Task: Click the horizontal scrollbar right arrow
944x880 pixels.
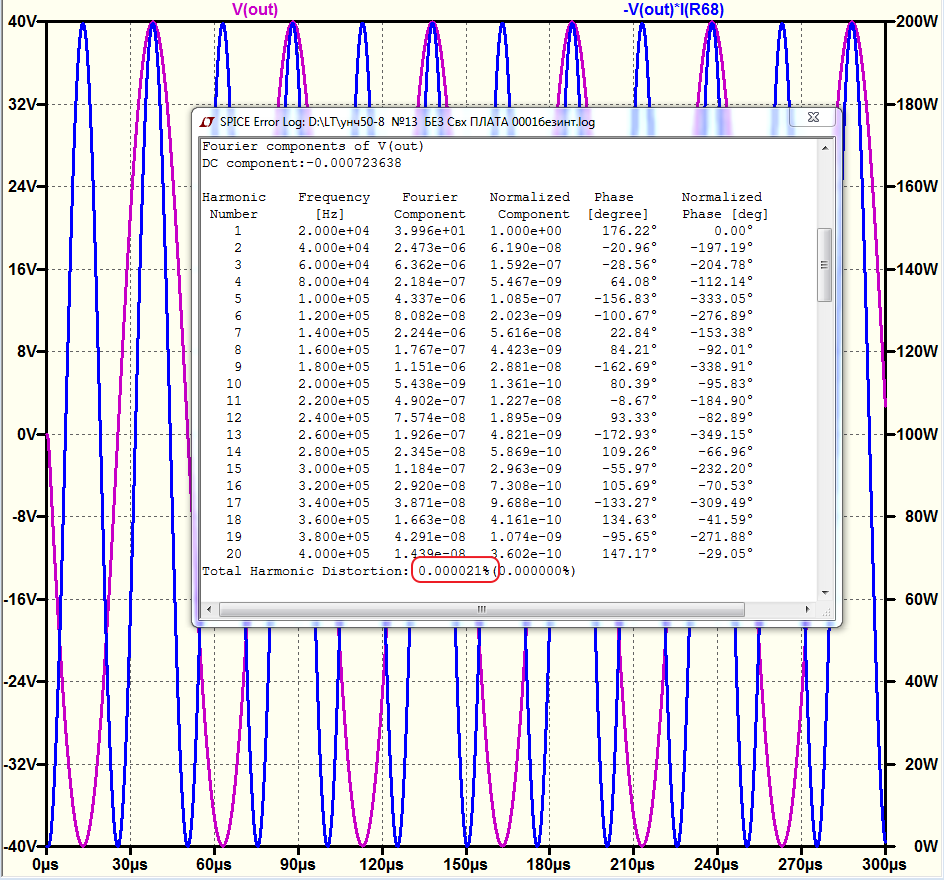Action: pyautogui.click(x=807, y=609)
